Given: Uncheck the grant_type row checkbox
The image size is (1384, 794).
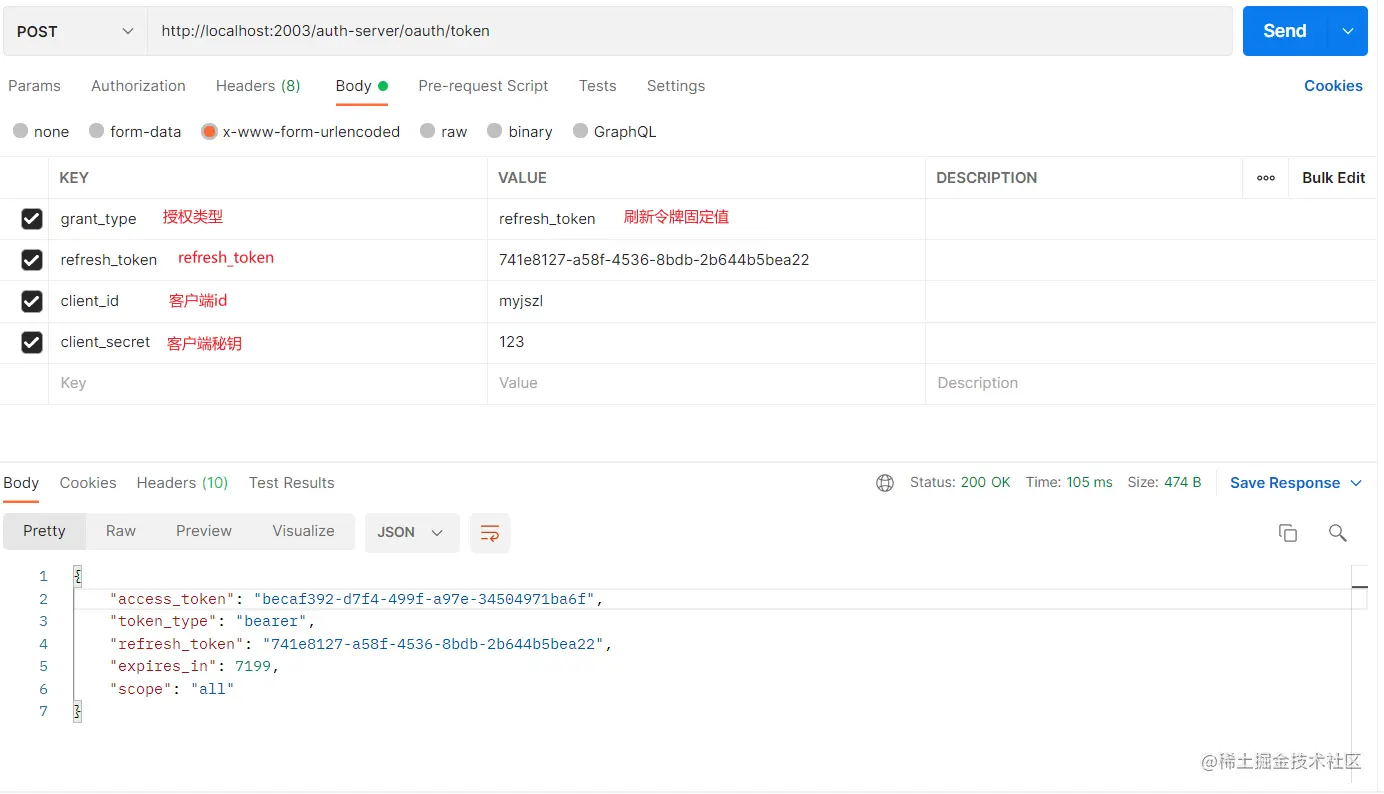Looking at the screenshot, I should (x=32, y=219).
